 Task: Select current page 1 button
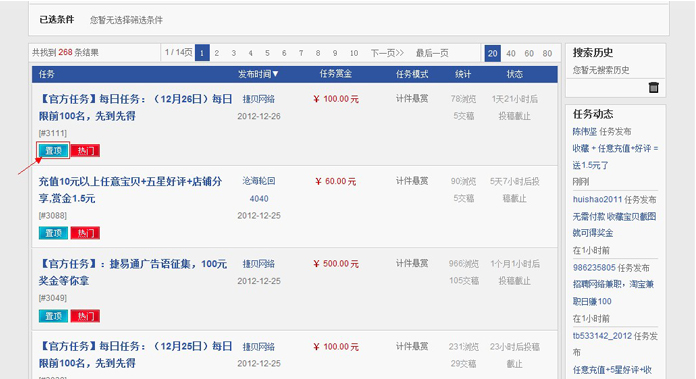[202, 53]
